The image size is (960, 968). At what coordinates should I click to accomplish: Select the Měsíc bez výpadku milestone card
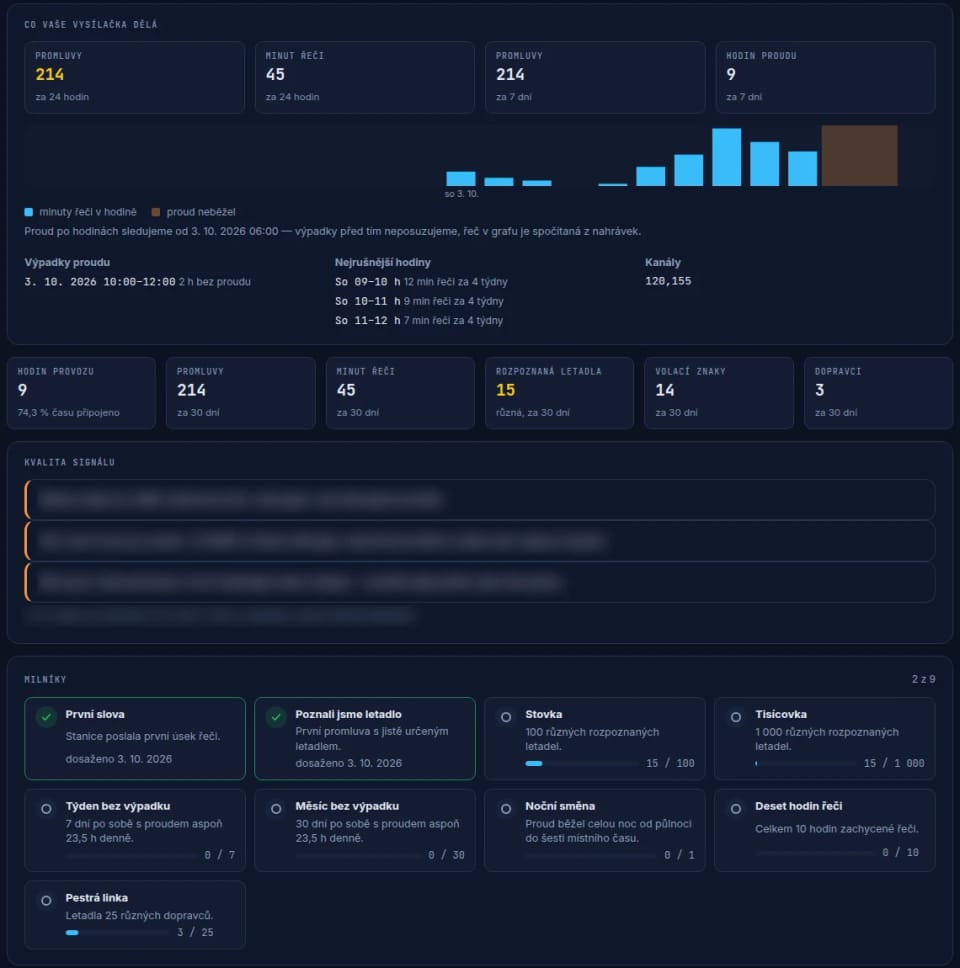pos(365,830)
